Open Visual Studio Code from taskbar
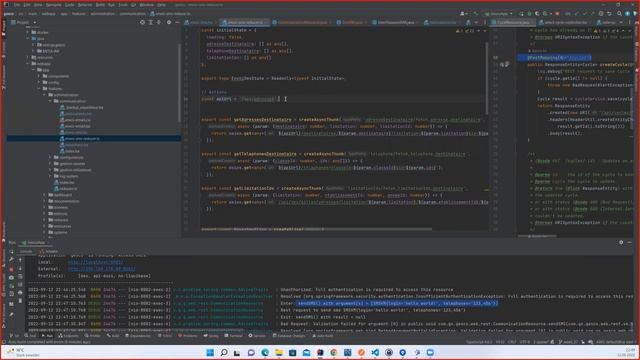Viewport: 640px width, 360px height. pyautogui.click(x=375, y=353)
